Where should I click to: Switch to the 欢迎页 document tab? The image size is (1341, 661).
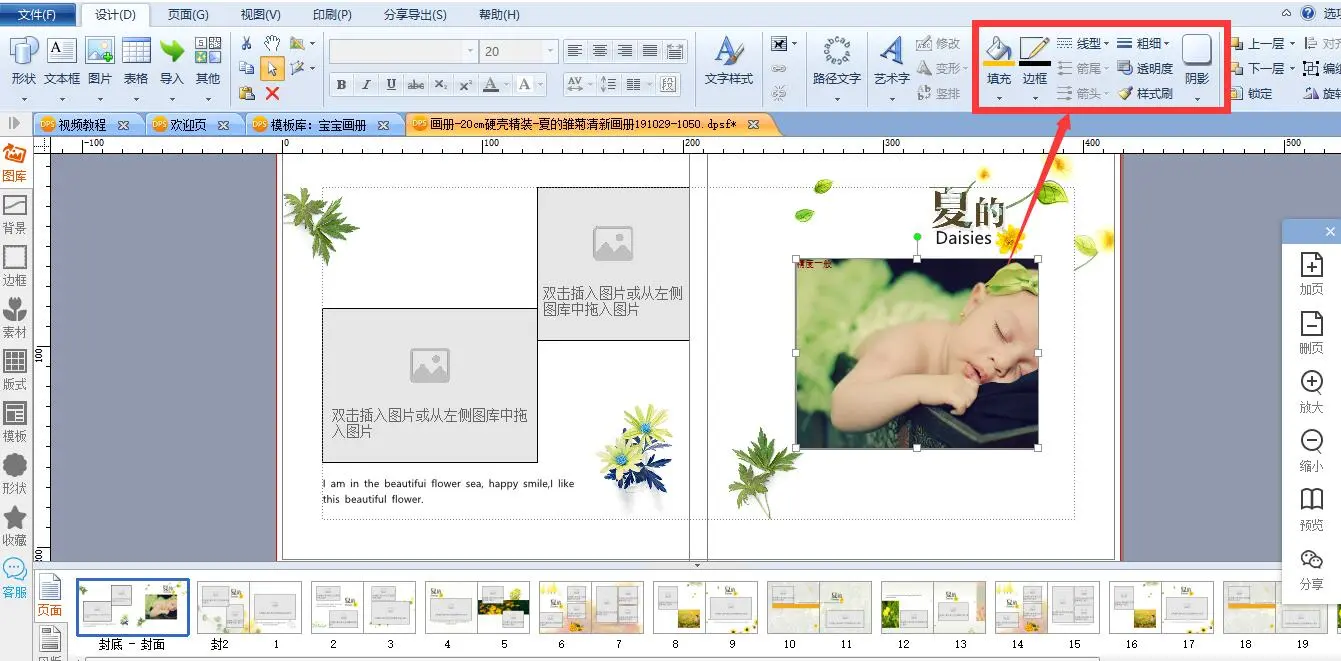[189, 125]
